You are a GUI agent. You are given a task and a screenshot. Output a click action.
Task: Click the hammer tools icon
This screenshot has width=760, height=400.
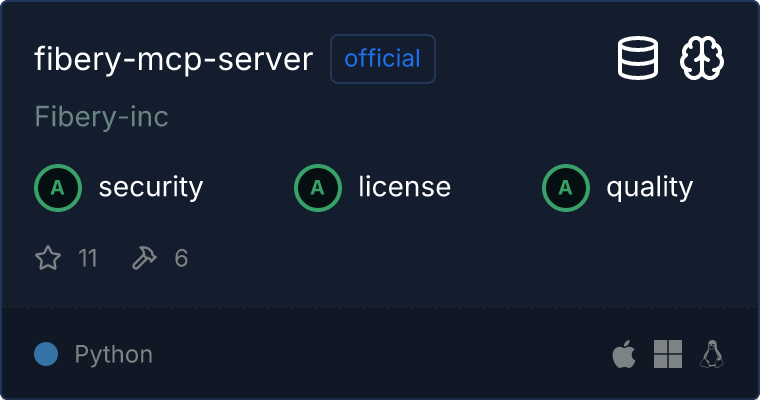[144, 259]
